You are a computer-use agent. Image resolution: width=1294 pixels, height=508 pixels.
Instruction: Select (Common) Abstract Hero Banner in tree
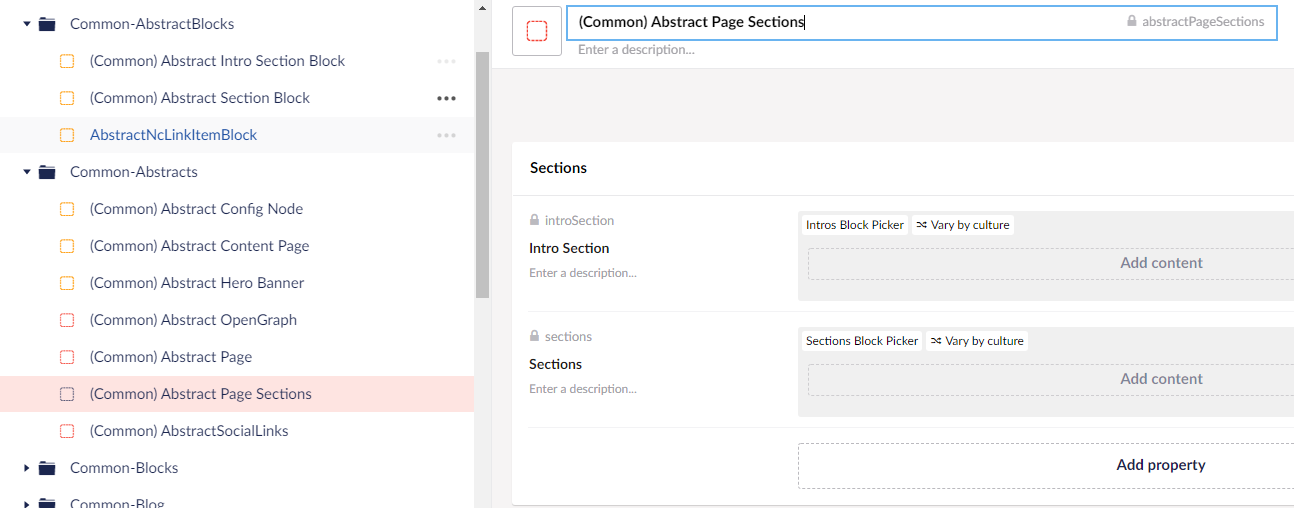tap(196, 283)
